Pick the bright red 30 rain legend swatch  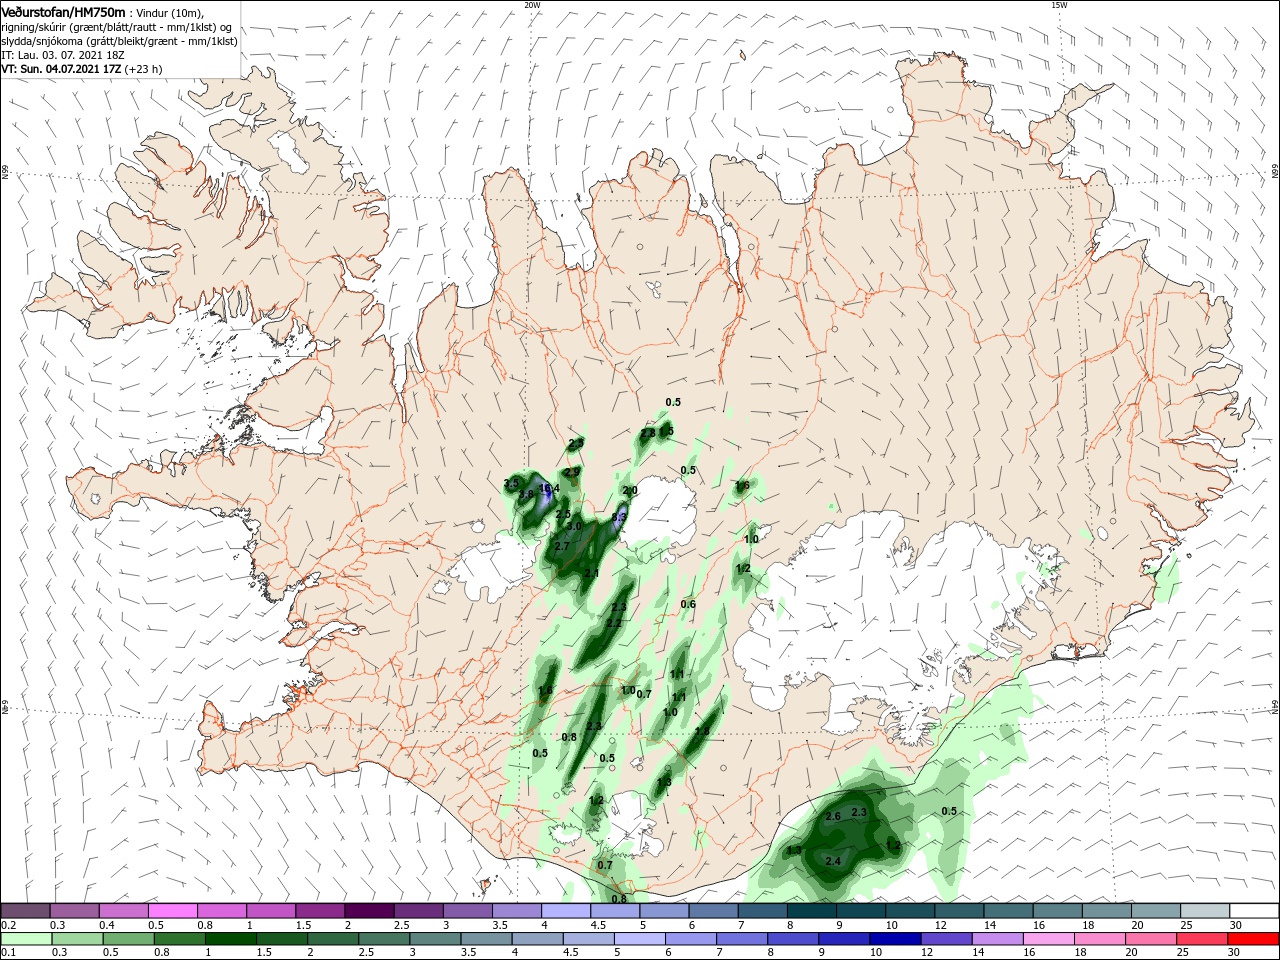point(1254,939)
